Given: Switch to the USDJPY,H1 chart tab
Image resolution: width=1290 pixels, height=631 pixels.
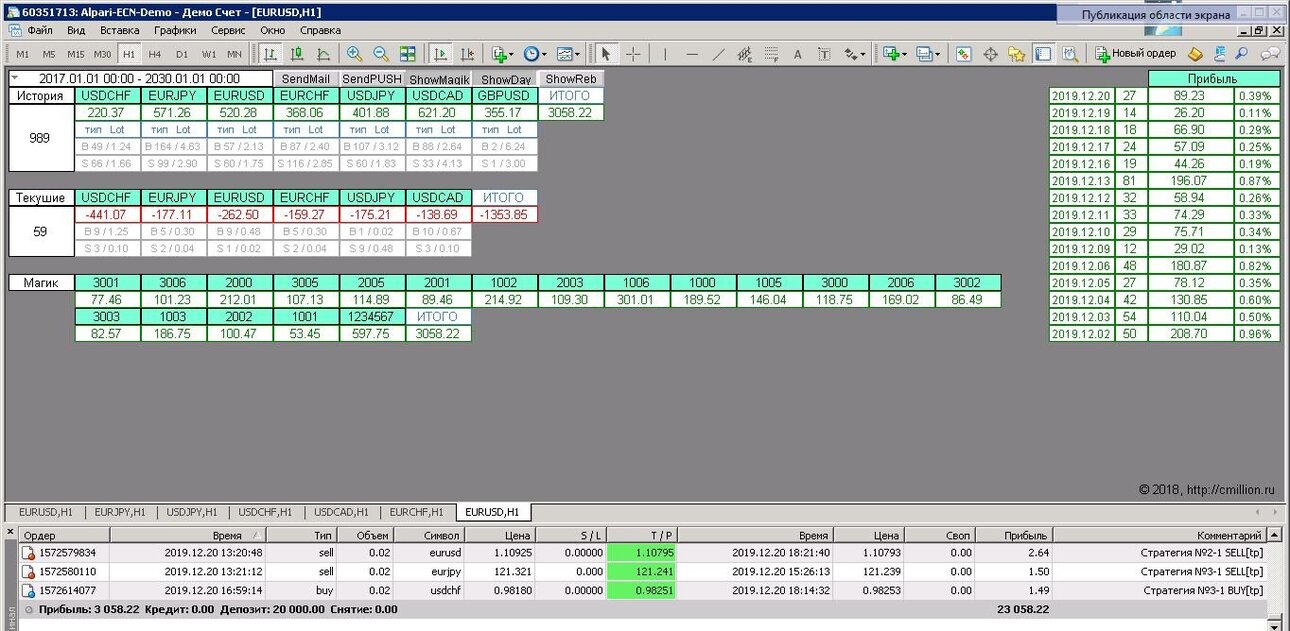Looking at the screenshot, I should click(x=192, y=512).
